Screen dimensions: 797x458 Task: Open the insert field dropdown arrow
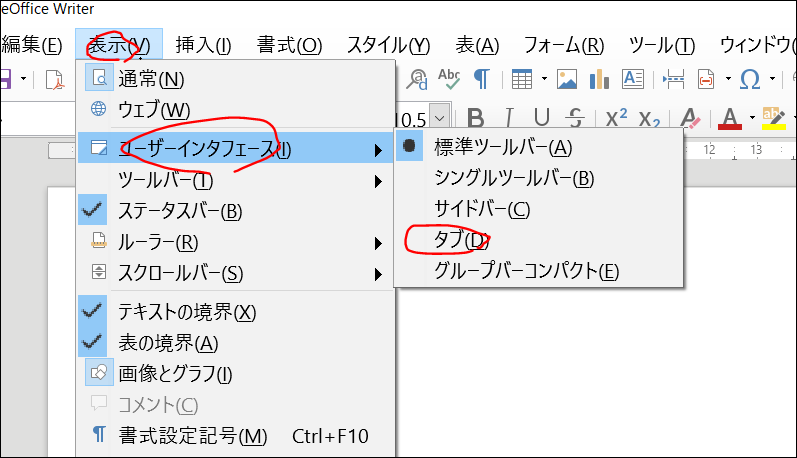[728, 79]
